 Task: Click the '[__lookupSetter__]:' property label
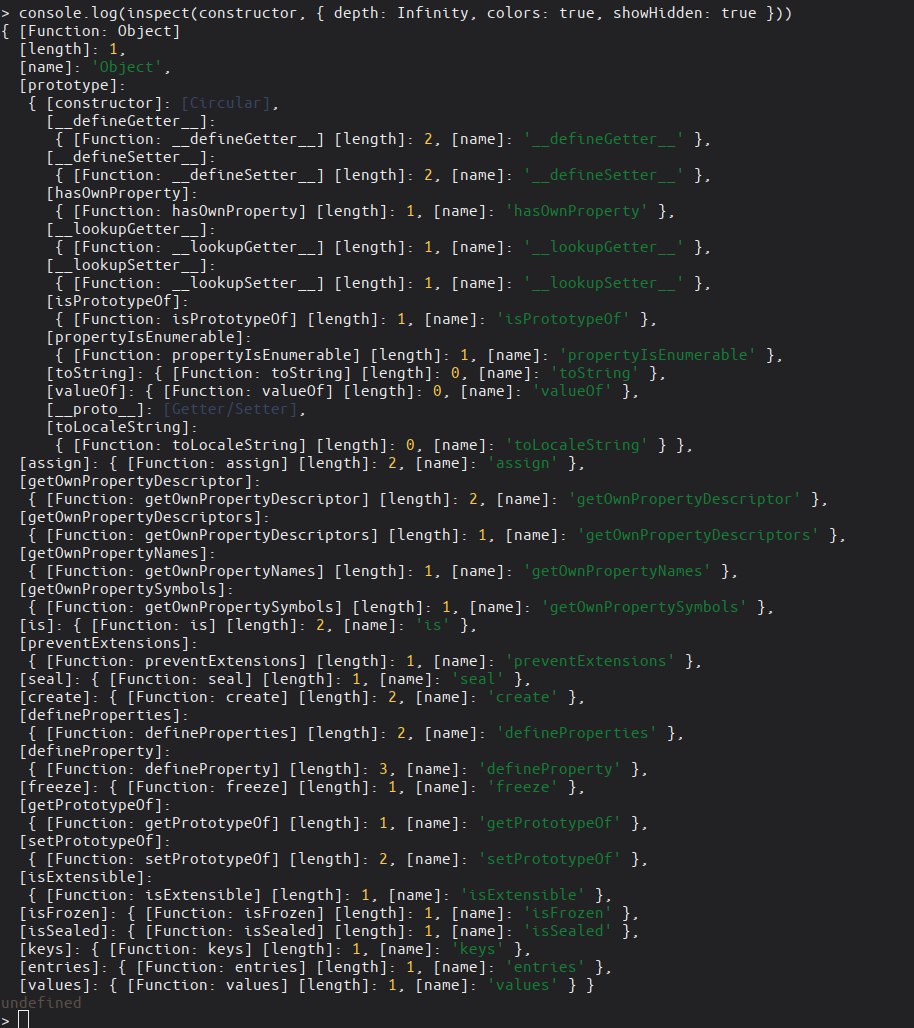tap(130, 266)
